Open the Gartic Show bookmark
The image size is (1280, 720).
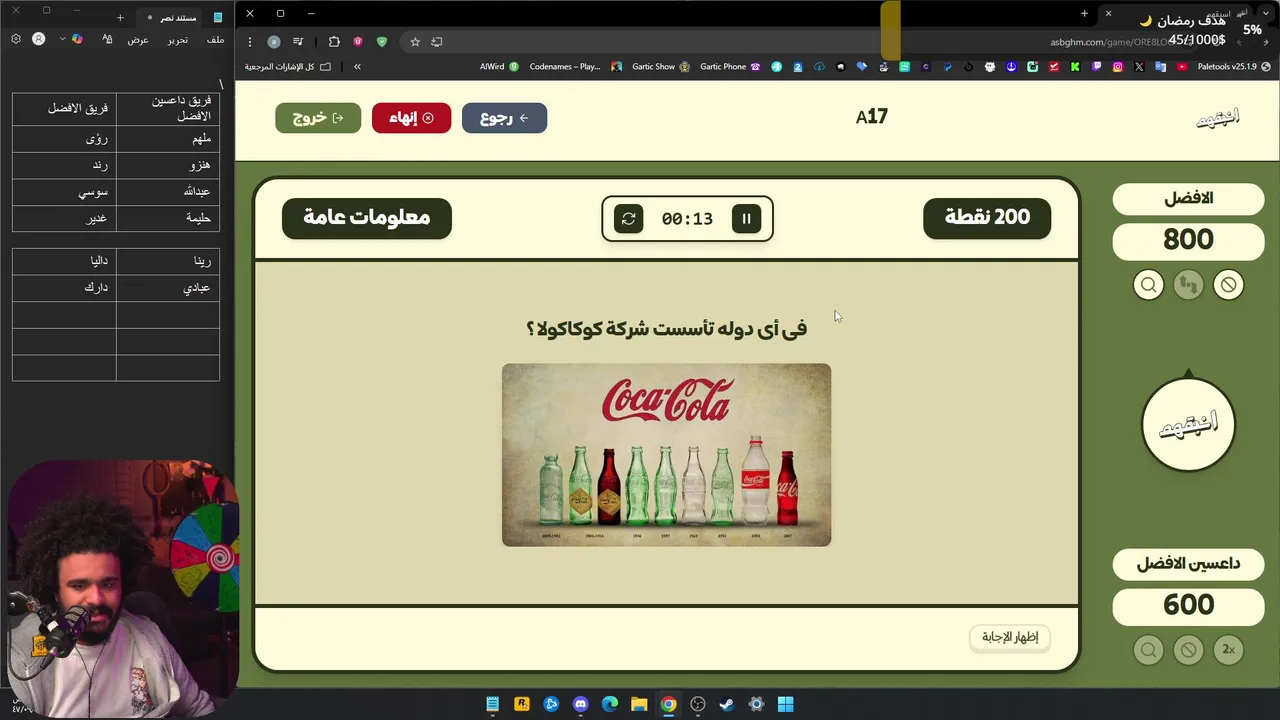click(x=661, y=67)
